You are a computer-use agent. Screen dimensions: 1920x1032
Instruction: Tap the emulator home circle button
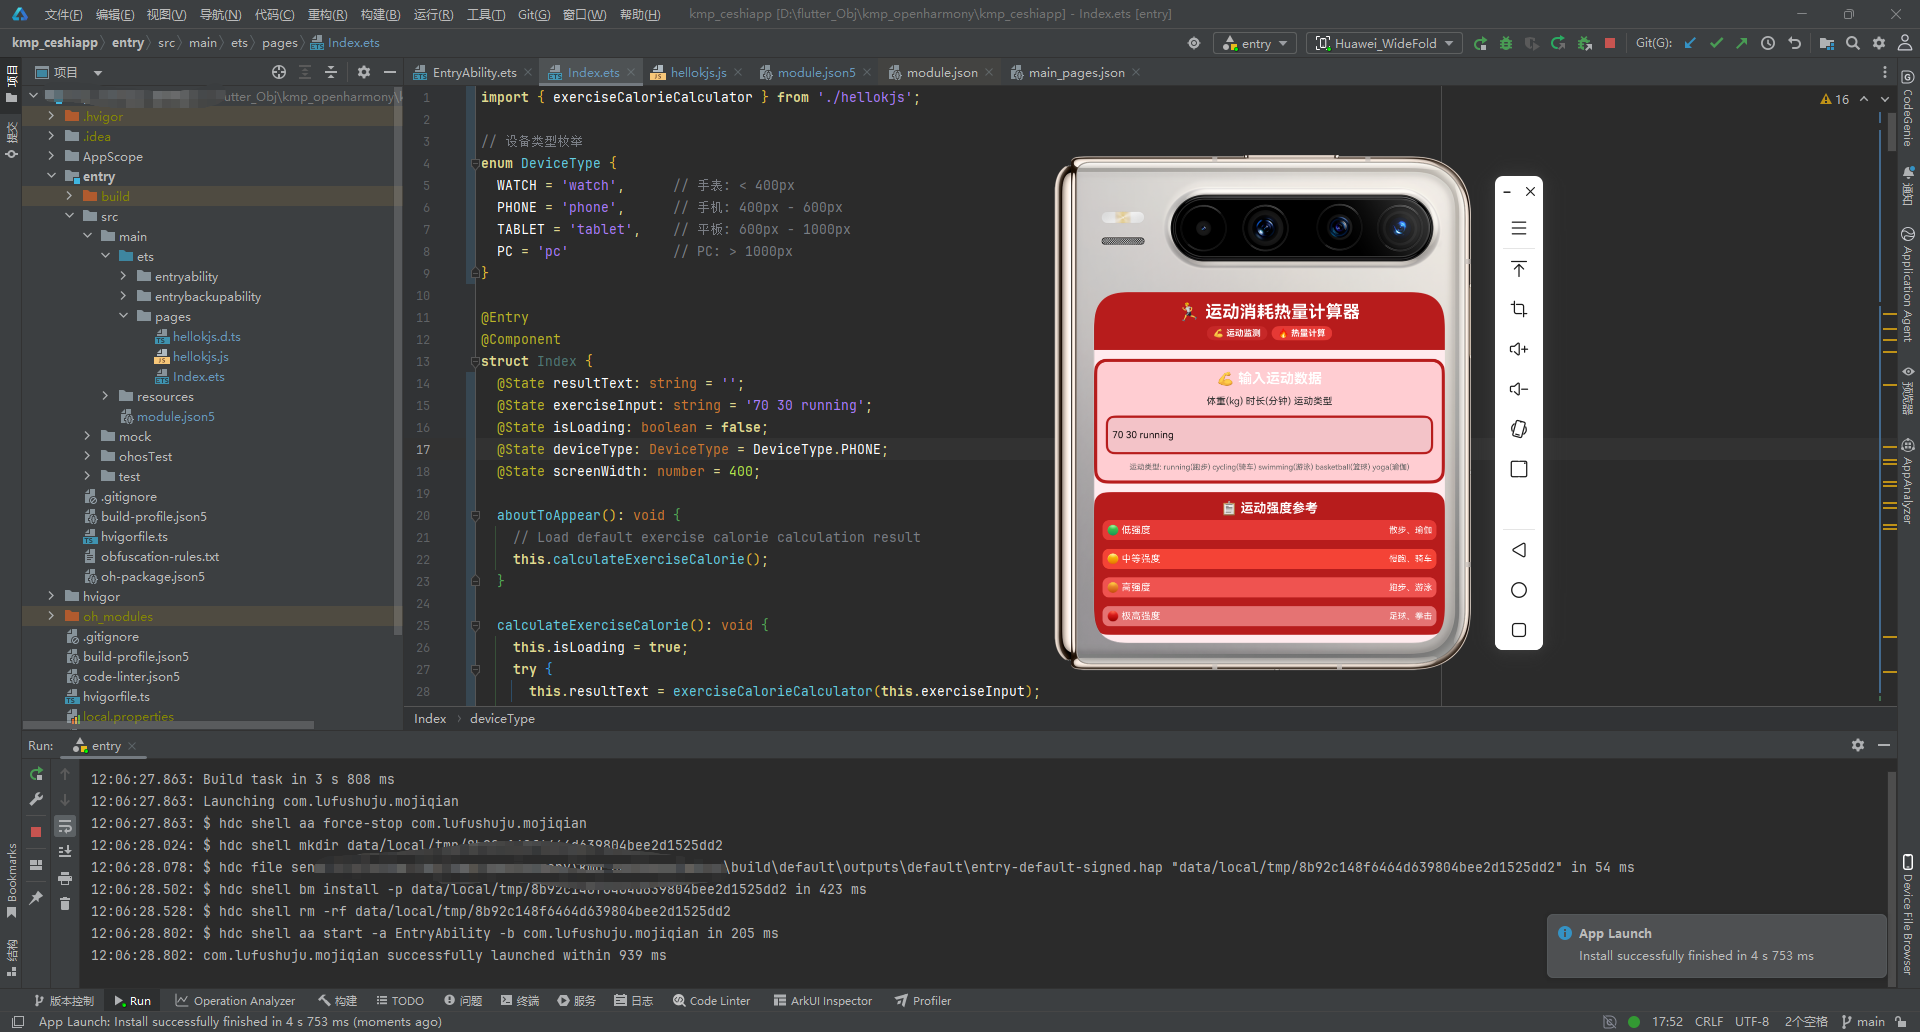(x=1519, y=590)
